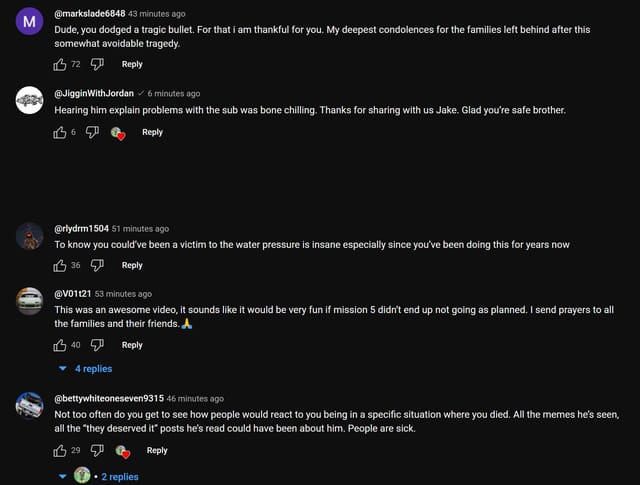Dislike the comment by @markslade6848
The width and height of the screenshot is (640, 485).
click(x=97, y=65)
